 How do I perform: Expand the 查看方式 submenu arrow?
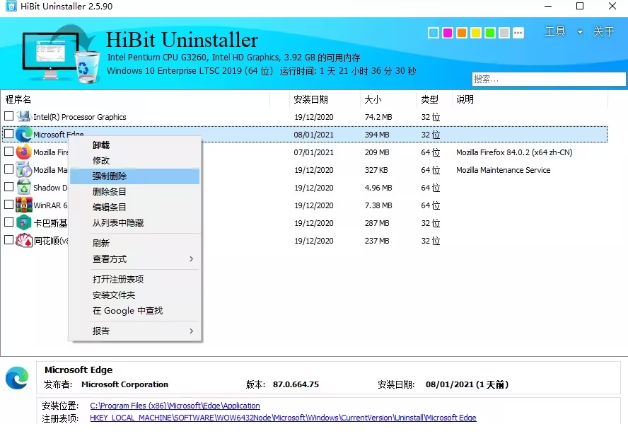point(191,259)
